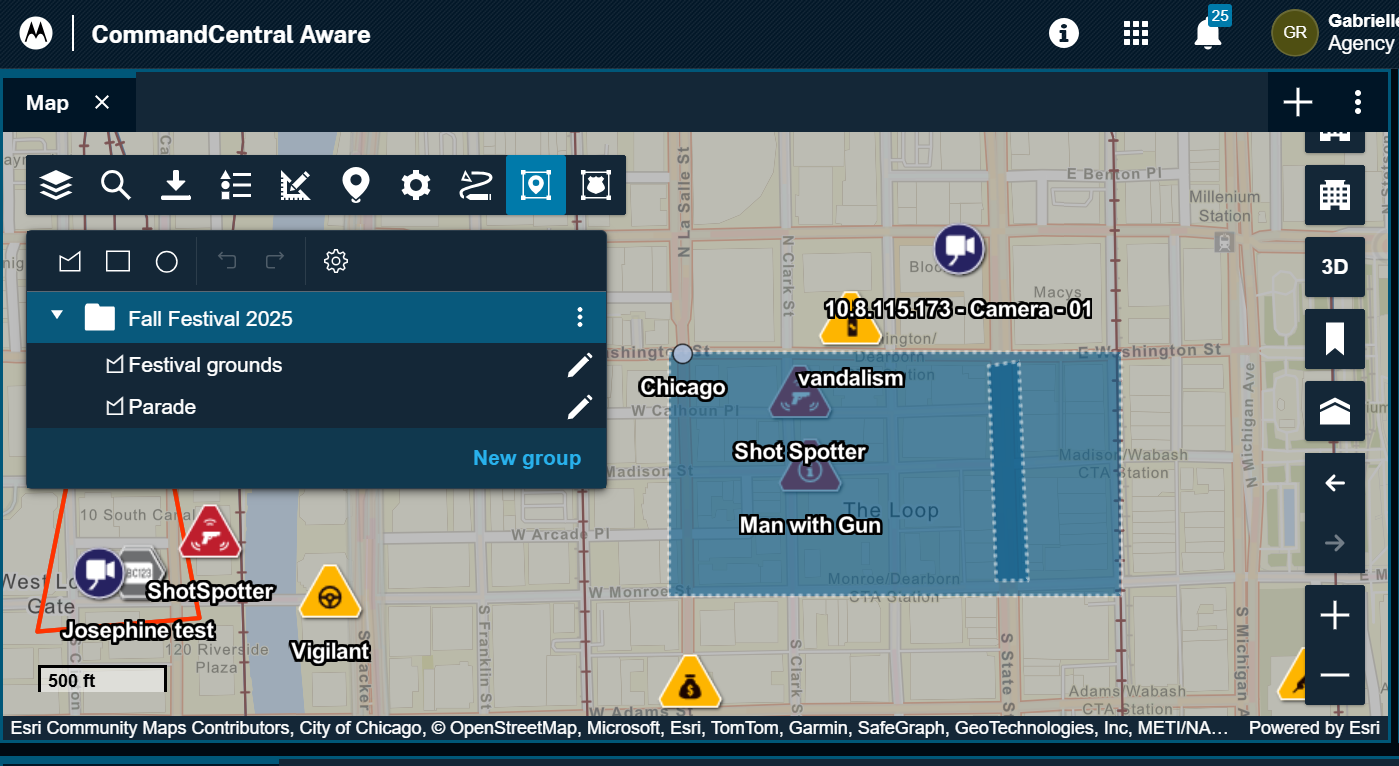The width and height of the screenshot is (1399, 766).
Task: Select the location pin tool
Action: pos(356,185)
